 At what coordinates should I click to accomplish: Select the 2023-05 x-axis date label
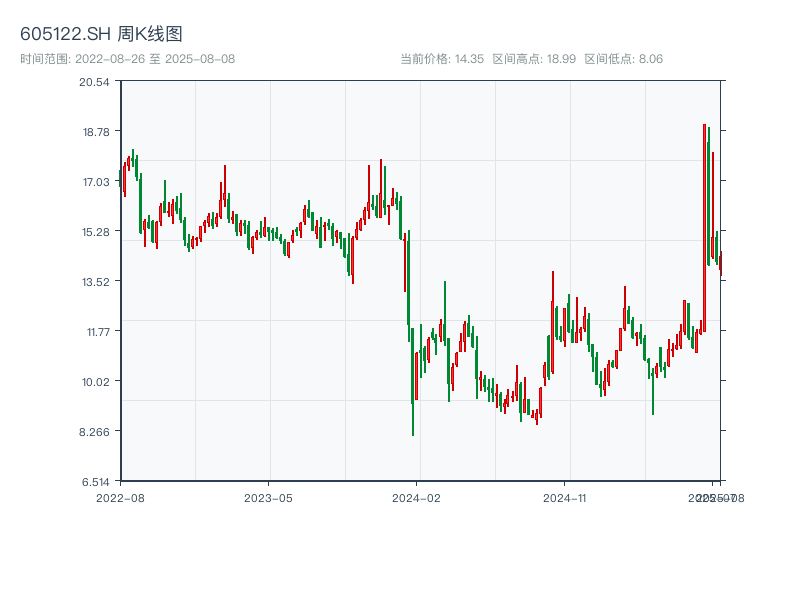[x=268, y=497]
